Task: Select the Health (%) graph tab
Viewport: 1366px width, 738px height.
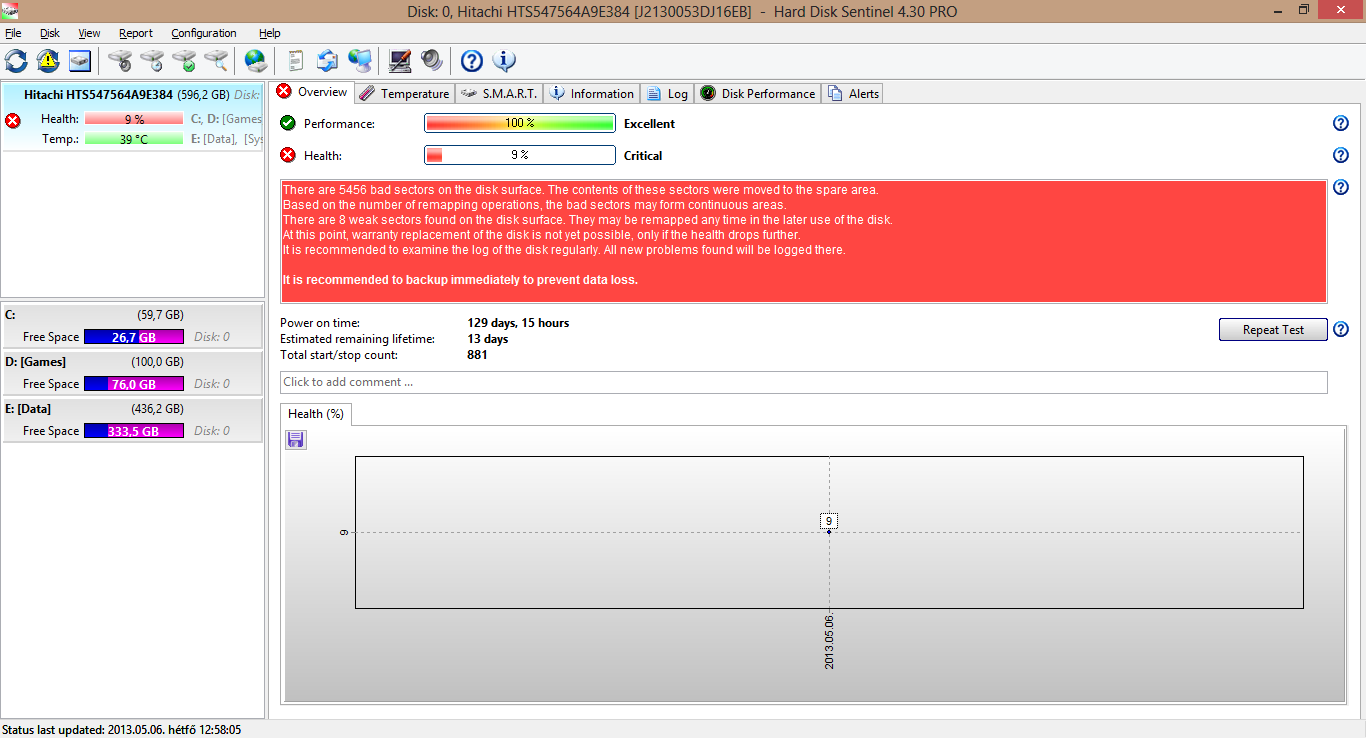Action: [x=316, y=413]
